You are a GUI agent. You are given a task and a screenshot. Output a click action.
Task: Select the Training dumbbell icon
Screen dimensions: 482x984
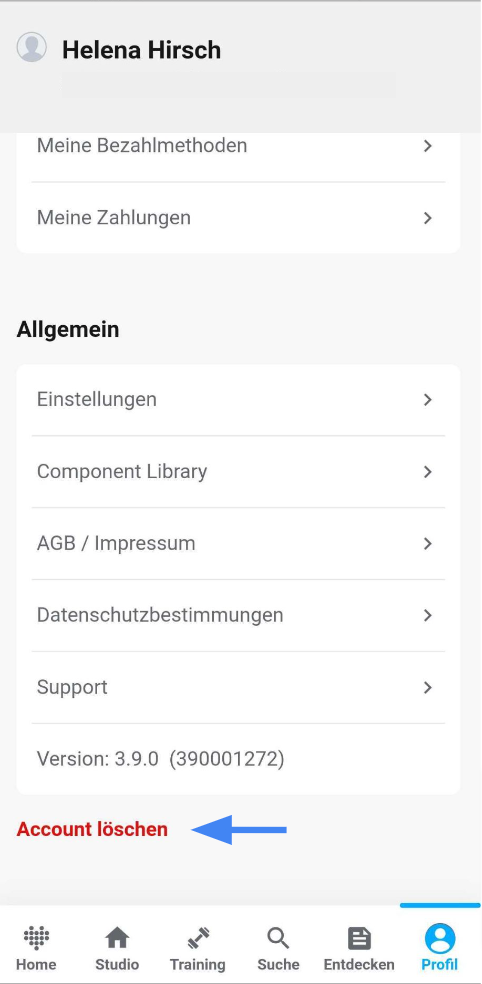197,938
